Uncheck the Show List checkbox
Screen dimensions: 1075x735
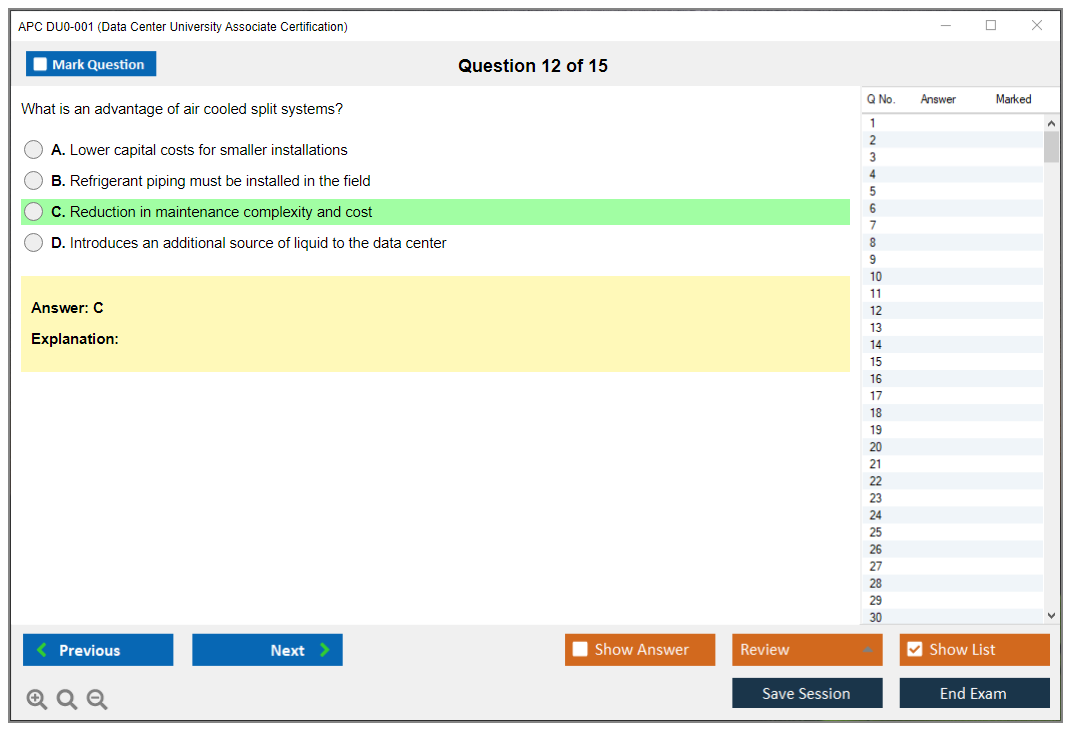[x=914, y=650]
